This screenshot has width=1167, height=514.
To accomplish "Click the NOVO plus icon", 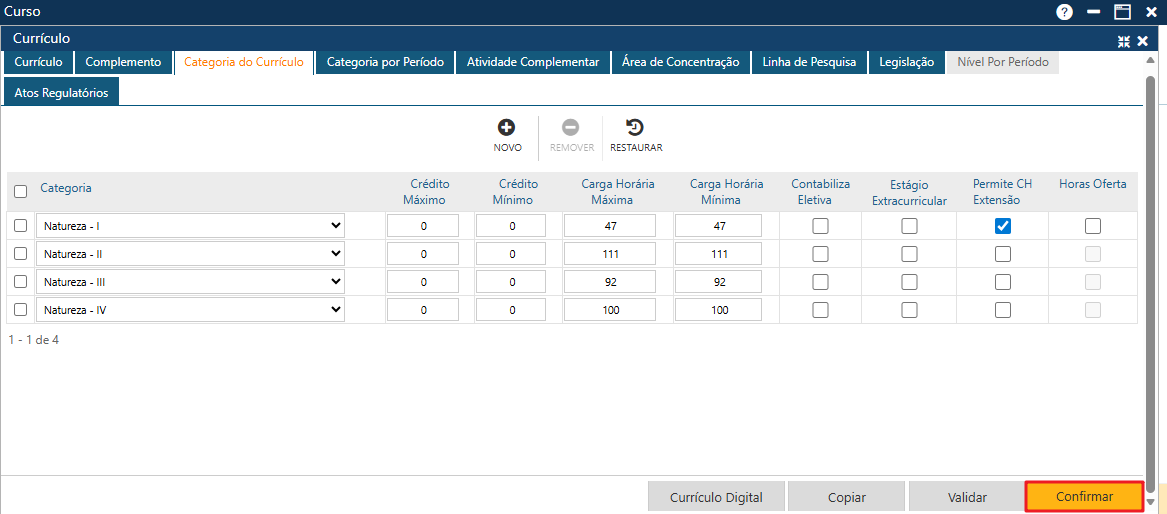I will click(507, 127).
